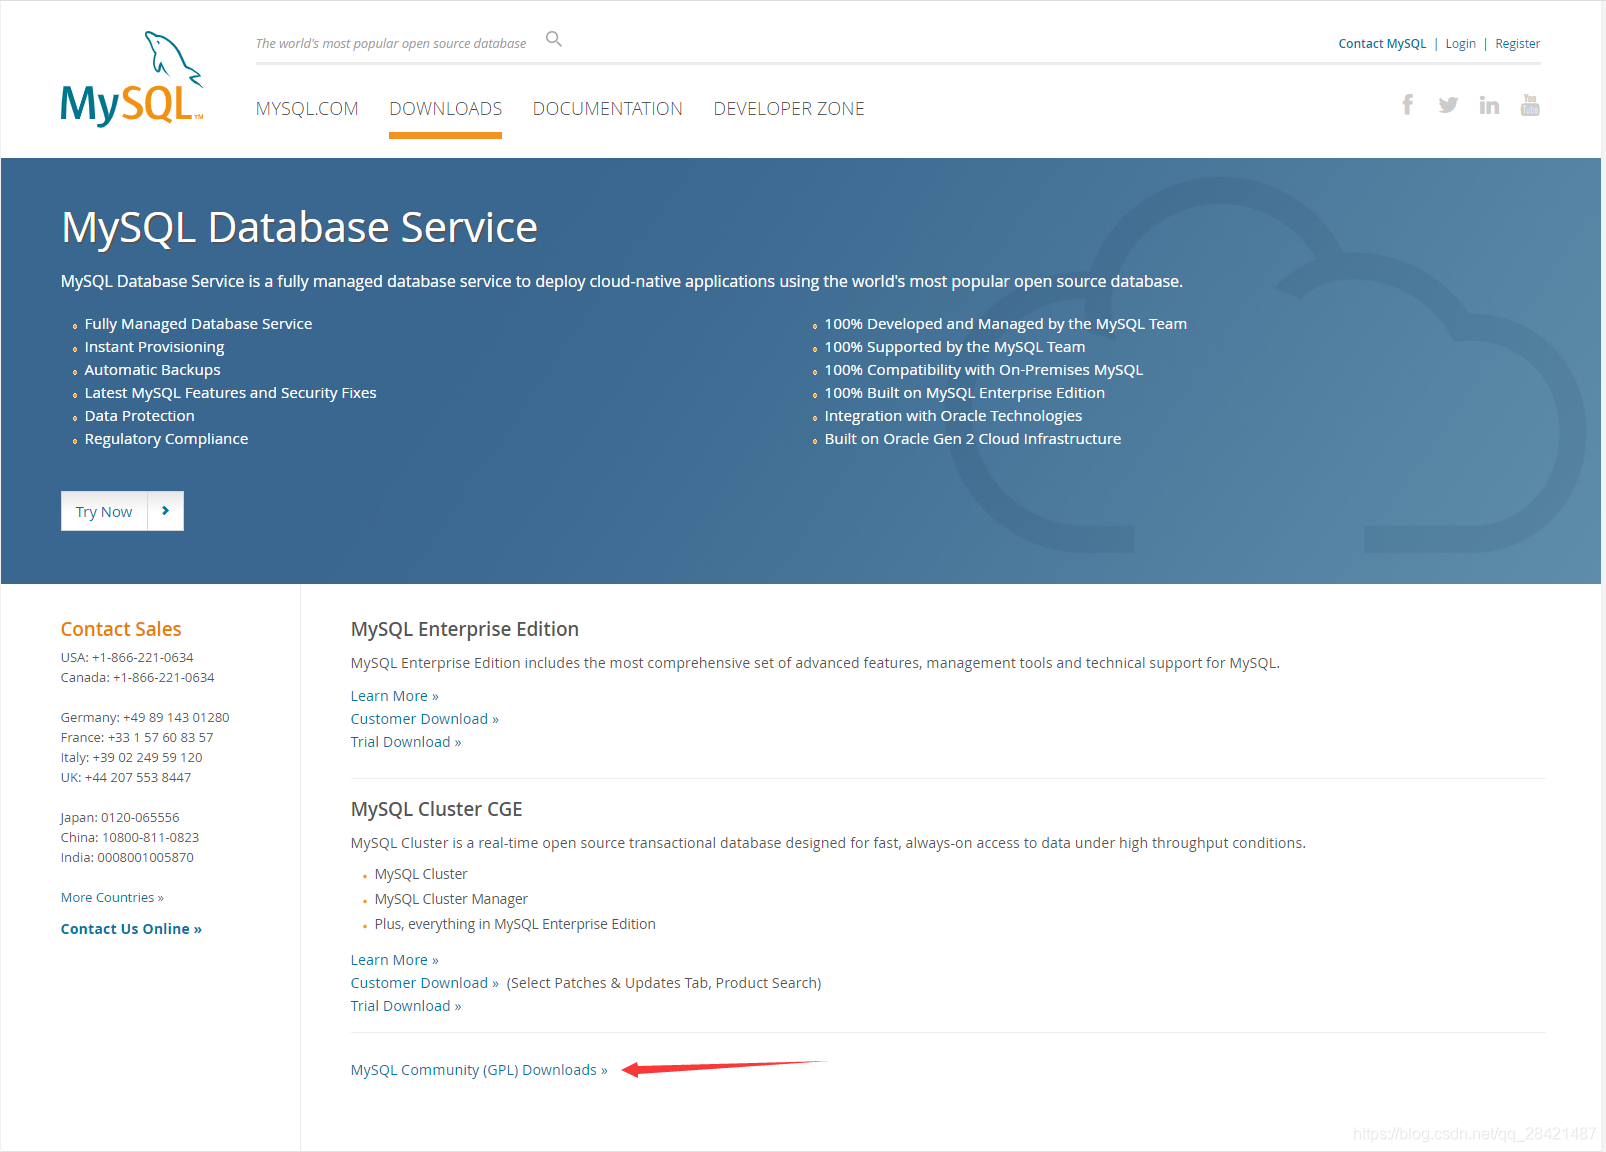The width and height of the screenshot is (1606, 1152).
Task: Open Cluster CGE Customer Download link
Action: [424, 983]
